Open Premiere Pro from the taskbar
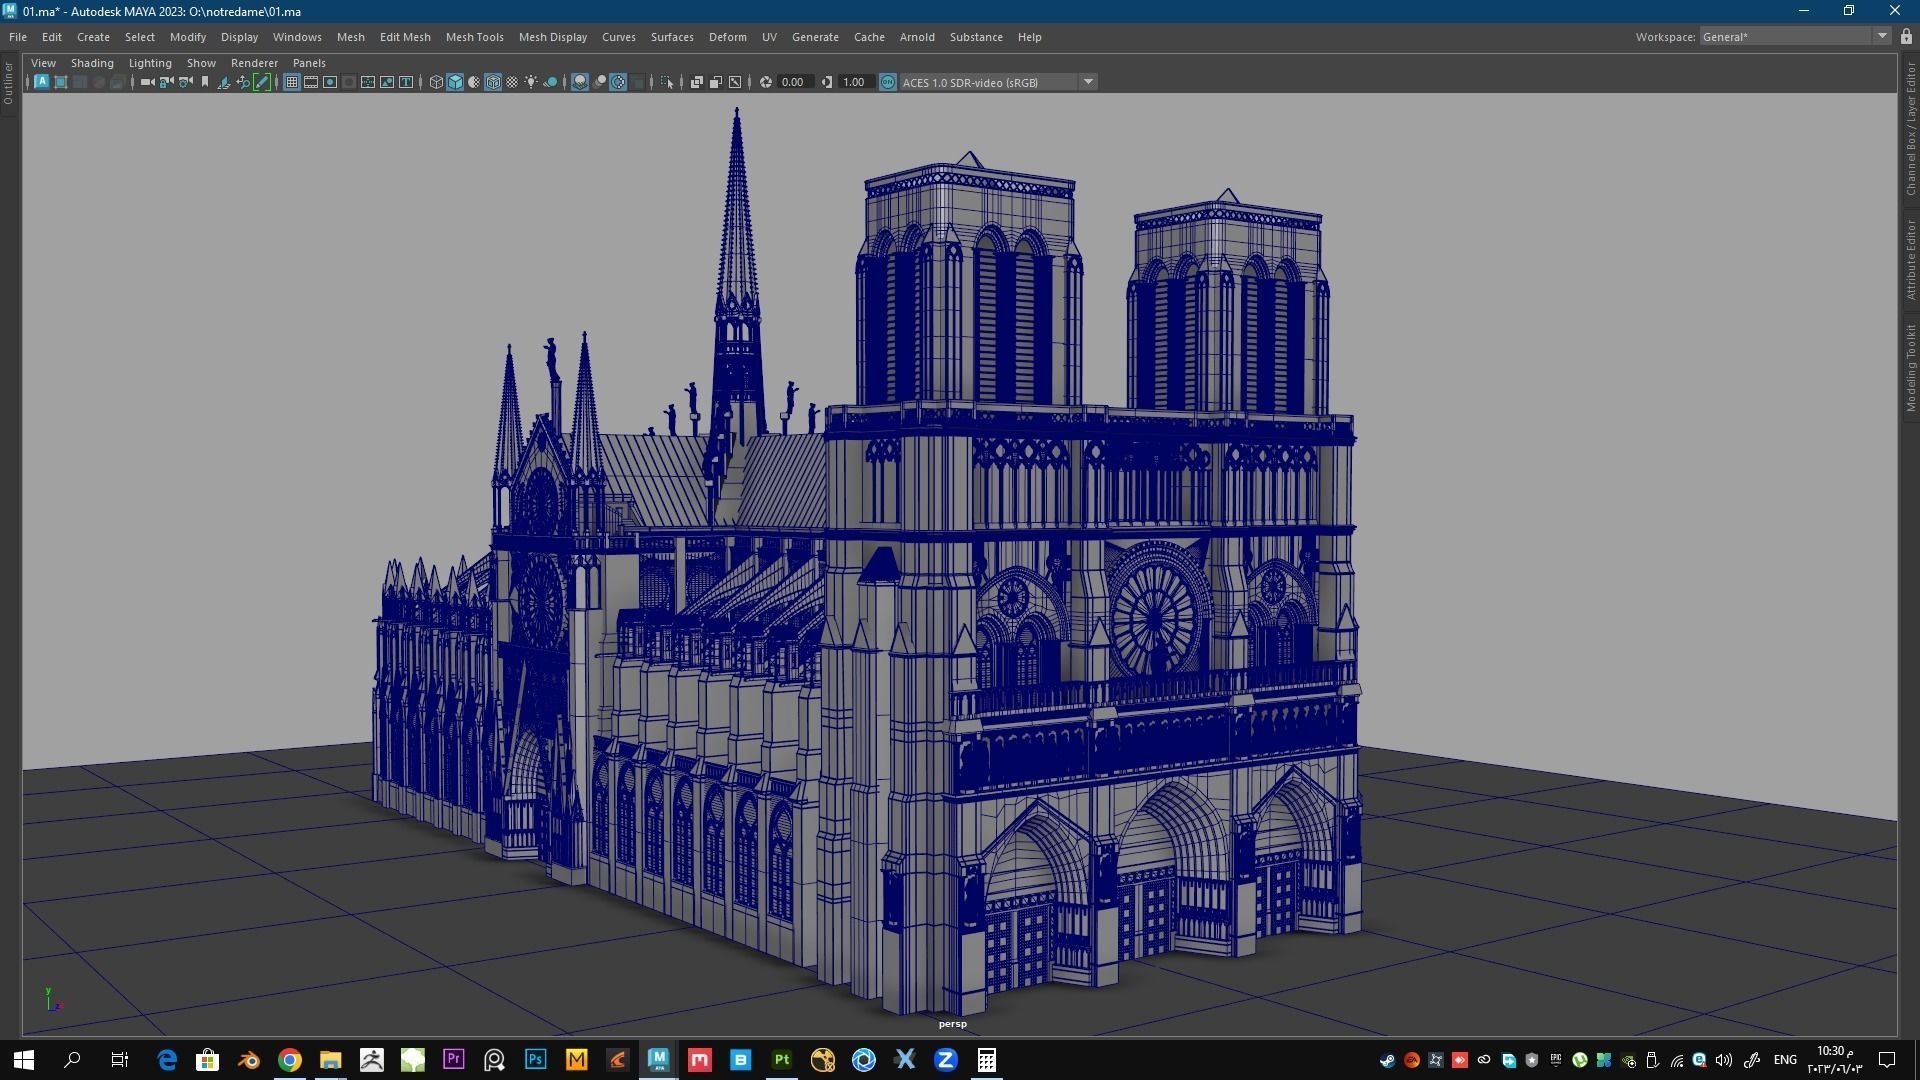Screen dimensions: 1920x1080 453,1060
